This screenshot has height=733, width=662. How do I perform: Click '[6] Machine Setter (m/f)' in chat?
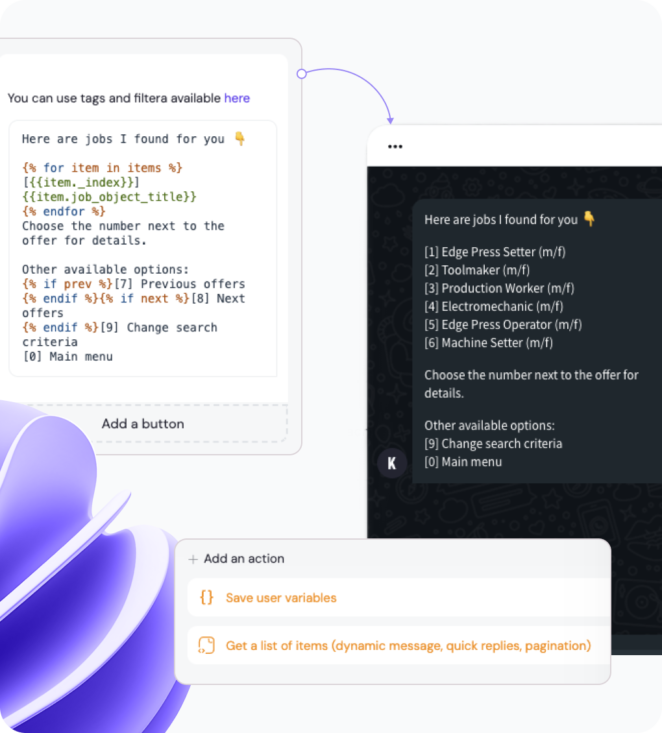[x=489, y=343]
